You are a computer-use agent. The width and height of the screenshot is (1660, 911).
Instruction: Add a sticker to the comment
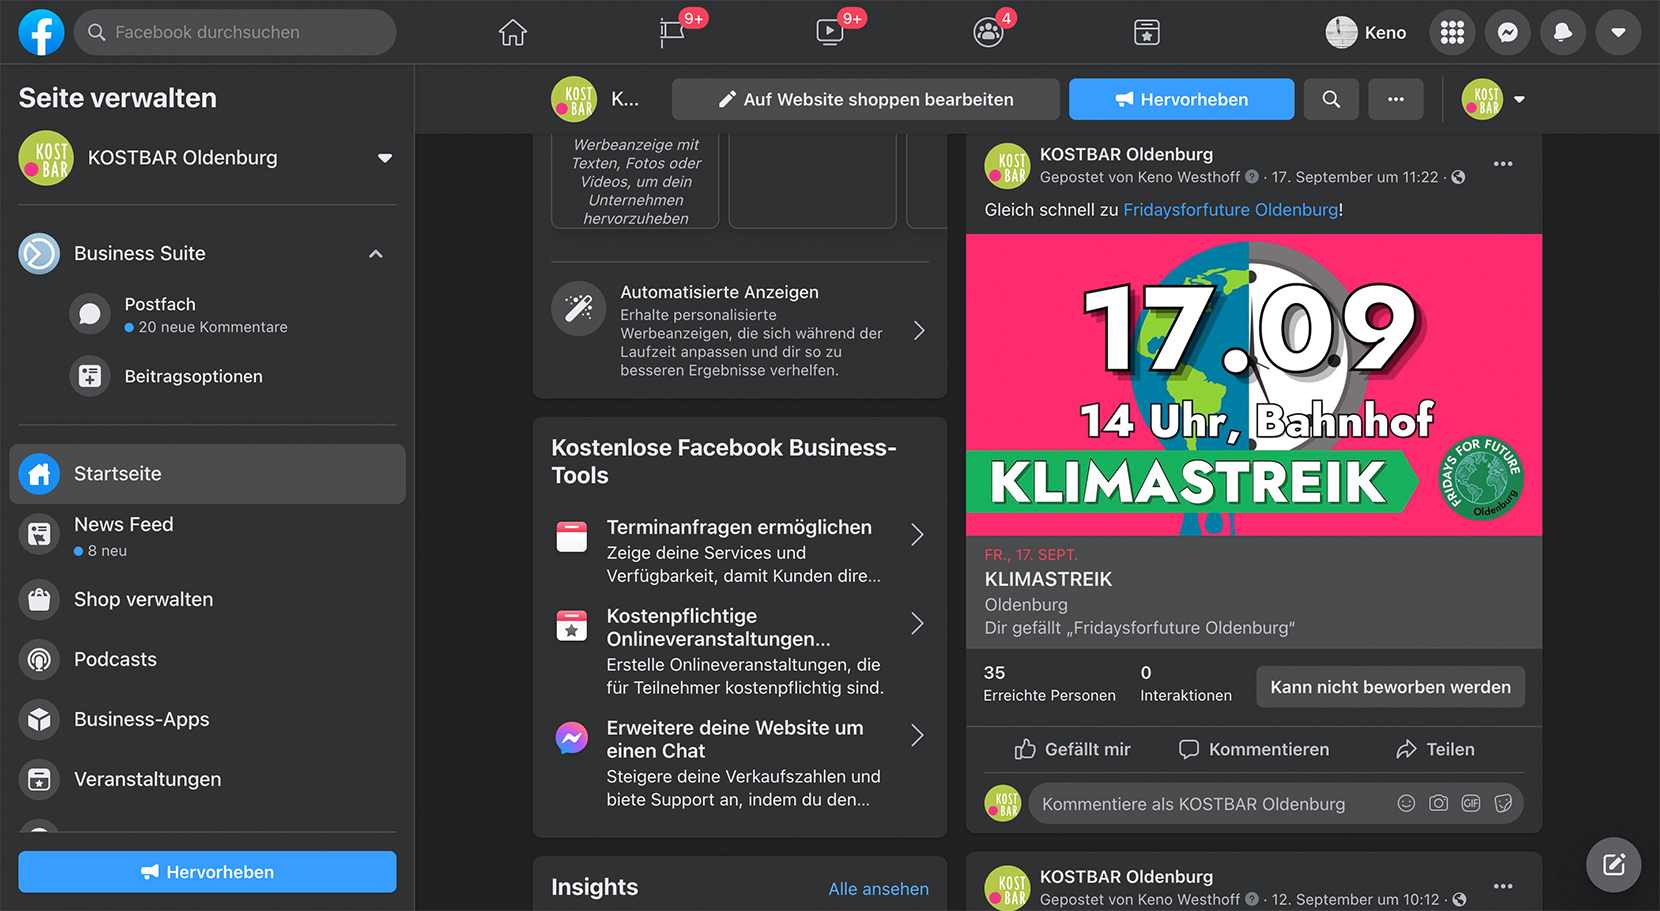[1503, 803]
